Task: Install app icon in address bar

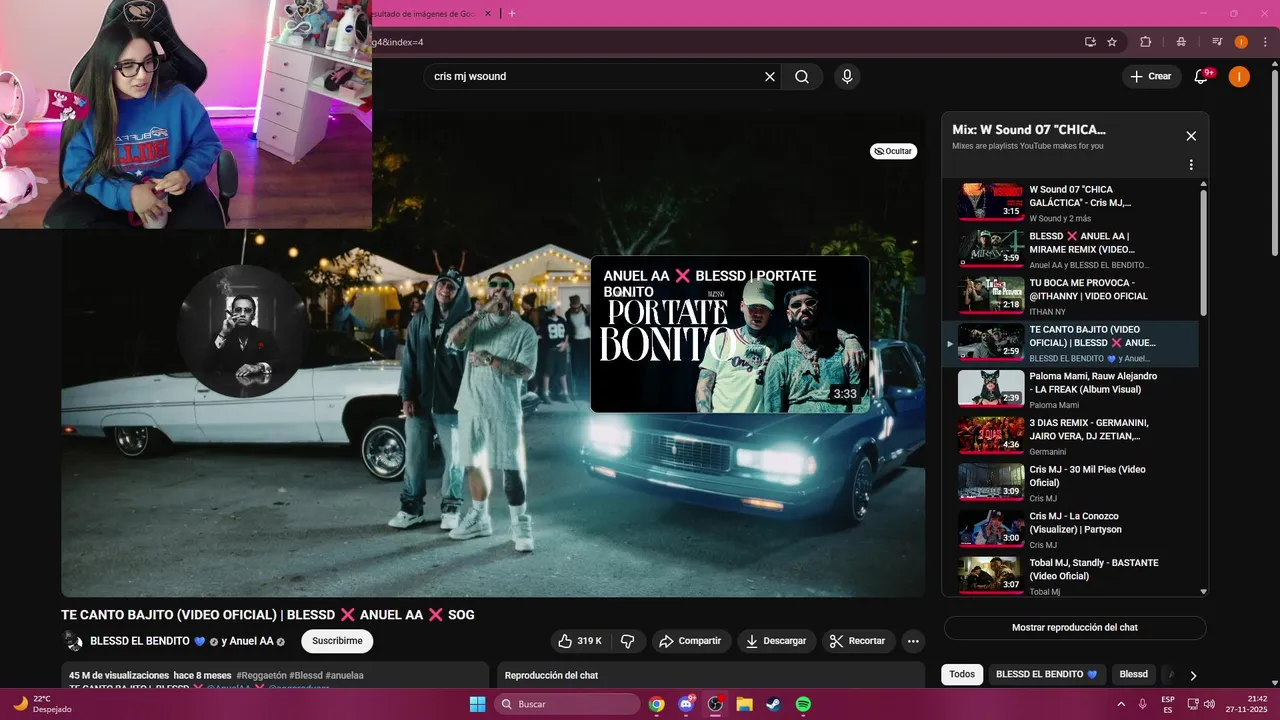Action: [x=1090, y=42]
